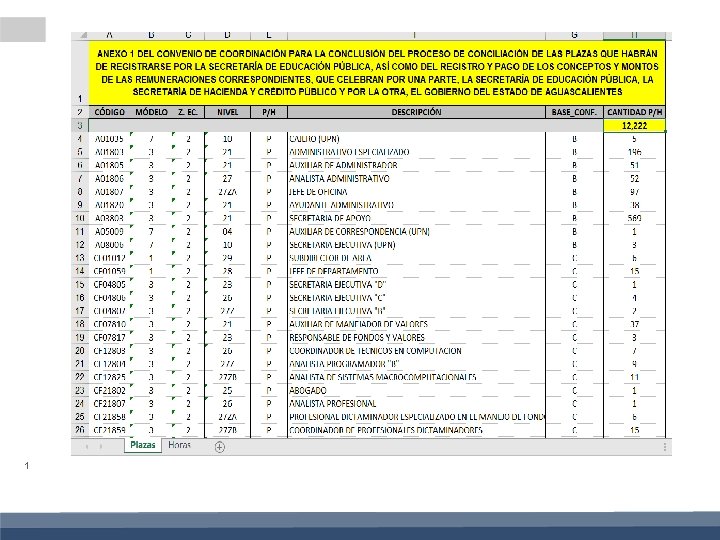Click cell AUXILIAR DE CORRESPONDENCIA (UPN)
720x540 pixels.
click(416, 231)
